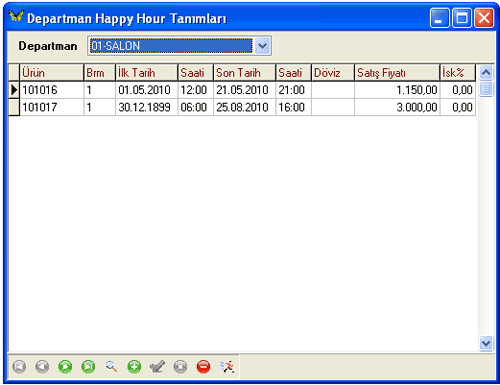The image size is (500, 385).
Task: Click the İsk% value for 101017
Action: [458, 107]
